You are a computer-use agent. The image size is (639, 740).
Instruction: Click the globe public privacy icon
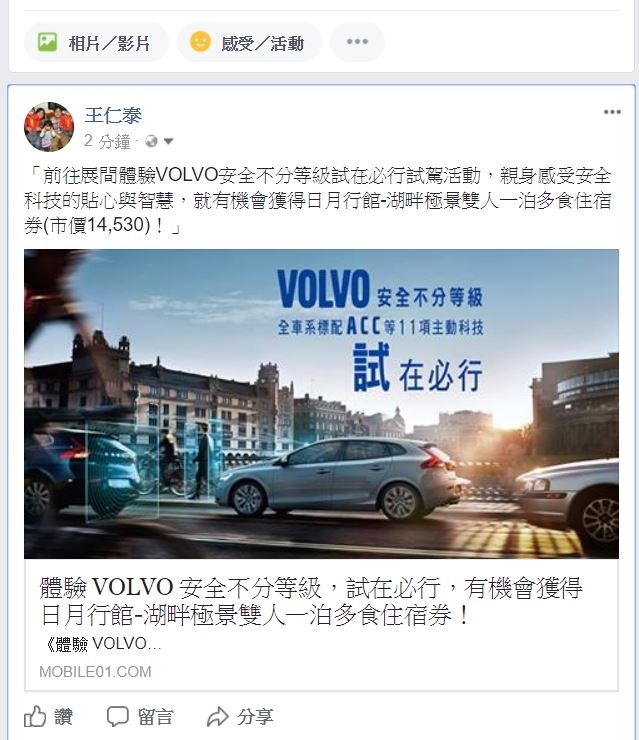[x=151, y=141]
